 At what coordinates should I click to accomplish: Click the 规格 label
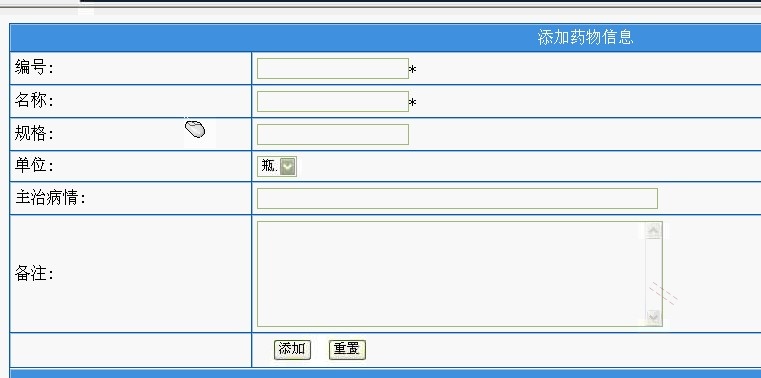tap(34, 133)
